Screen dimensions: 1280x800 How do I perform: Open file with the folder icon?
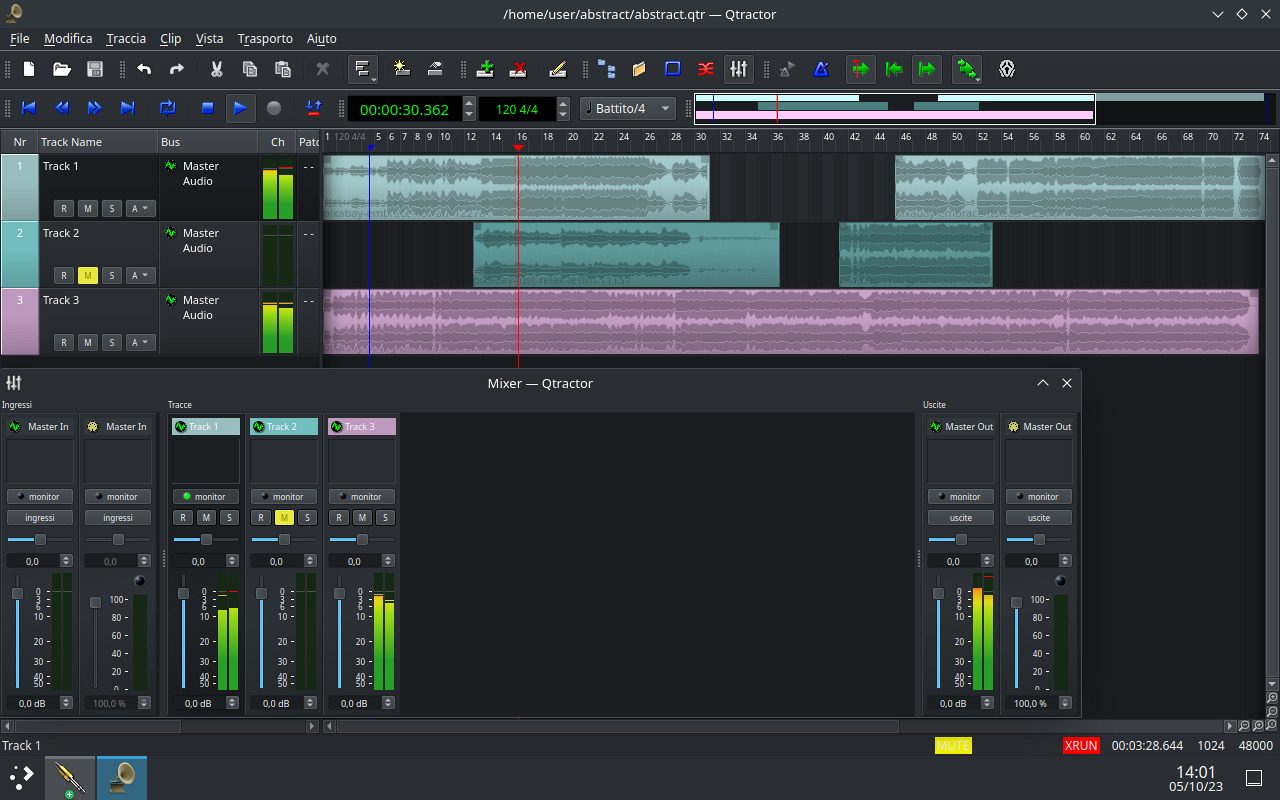pyautogui.click(x=62, y=69)
